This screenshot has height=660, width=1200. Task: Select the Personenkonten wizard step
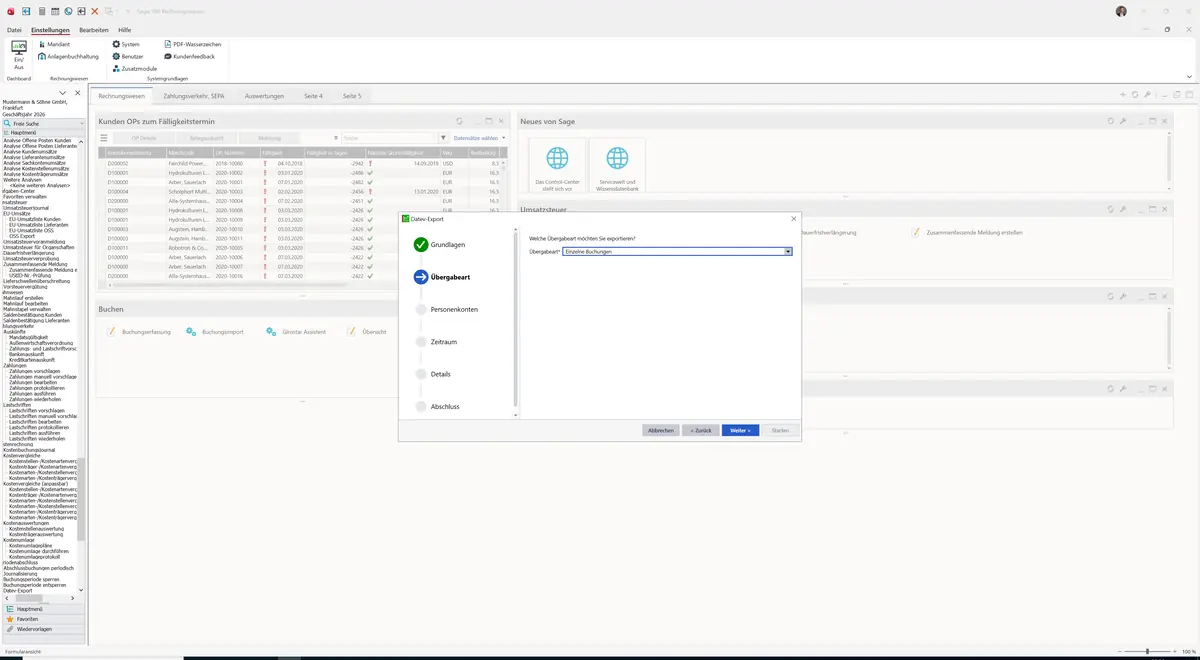coord(445,309)
